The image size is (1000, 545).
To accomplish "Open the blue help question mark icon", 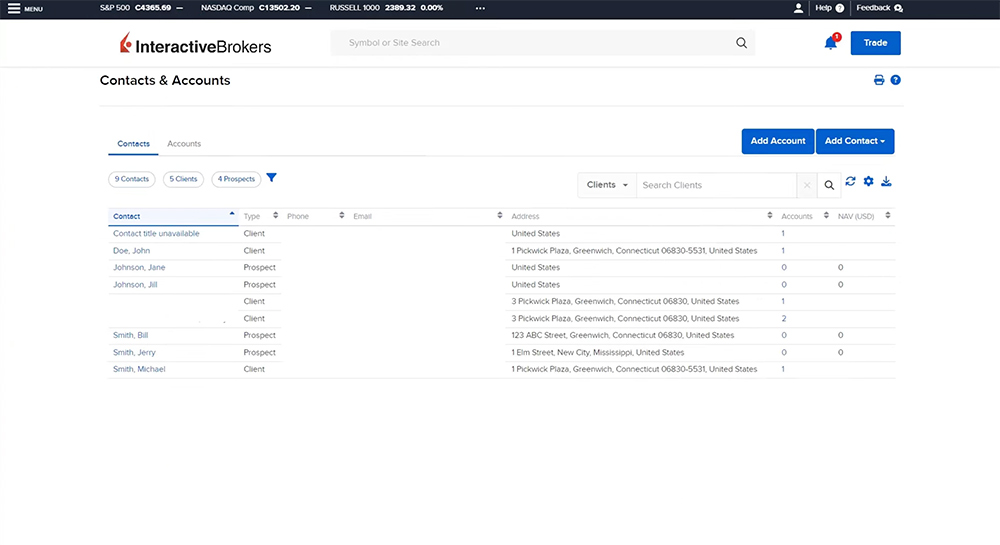I will coord(896,80).
